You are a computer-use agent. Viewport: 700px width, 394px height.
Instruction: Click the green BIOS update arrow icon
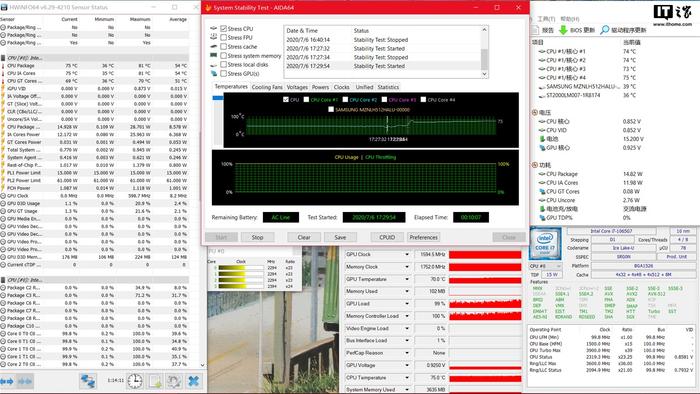[x=563, y=30]
